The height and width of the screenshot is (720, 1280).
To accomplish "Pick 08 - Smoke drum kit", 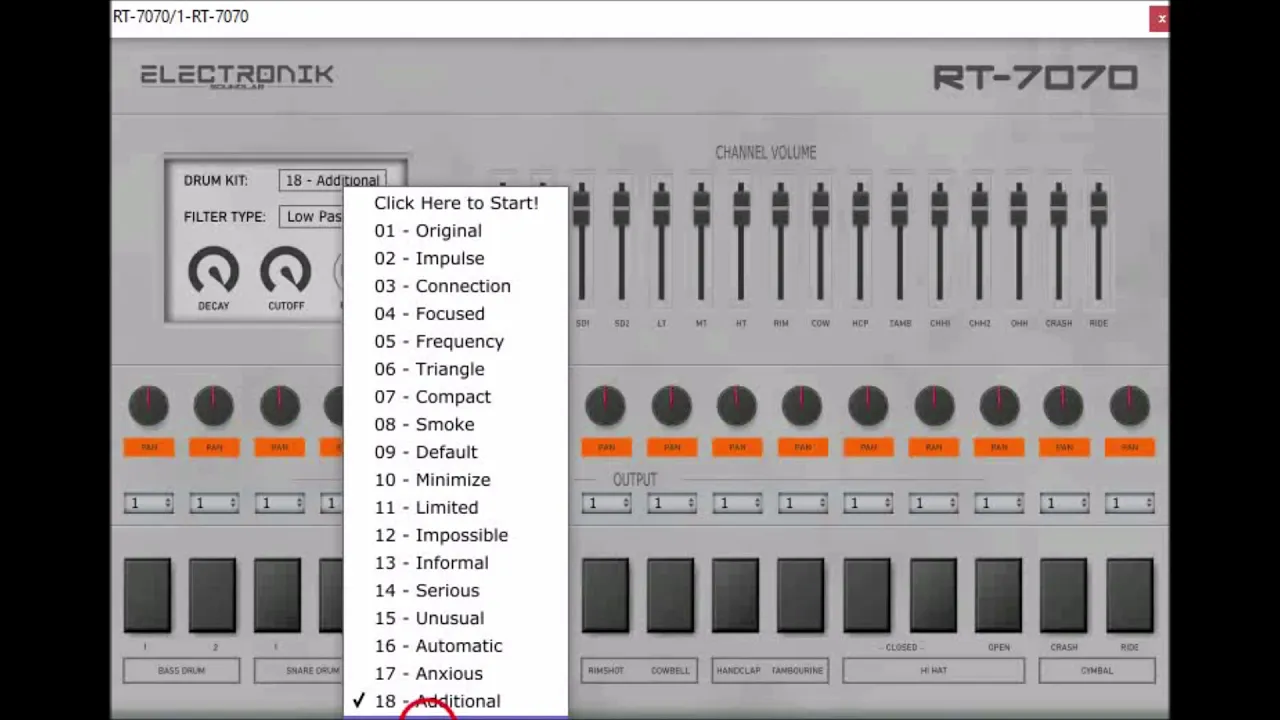I will click(x=455, y=424).
